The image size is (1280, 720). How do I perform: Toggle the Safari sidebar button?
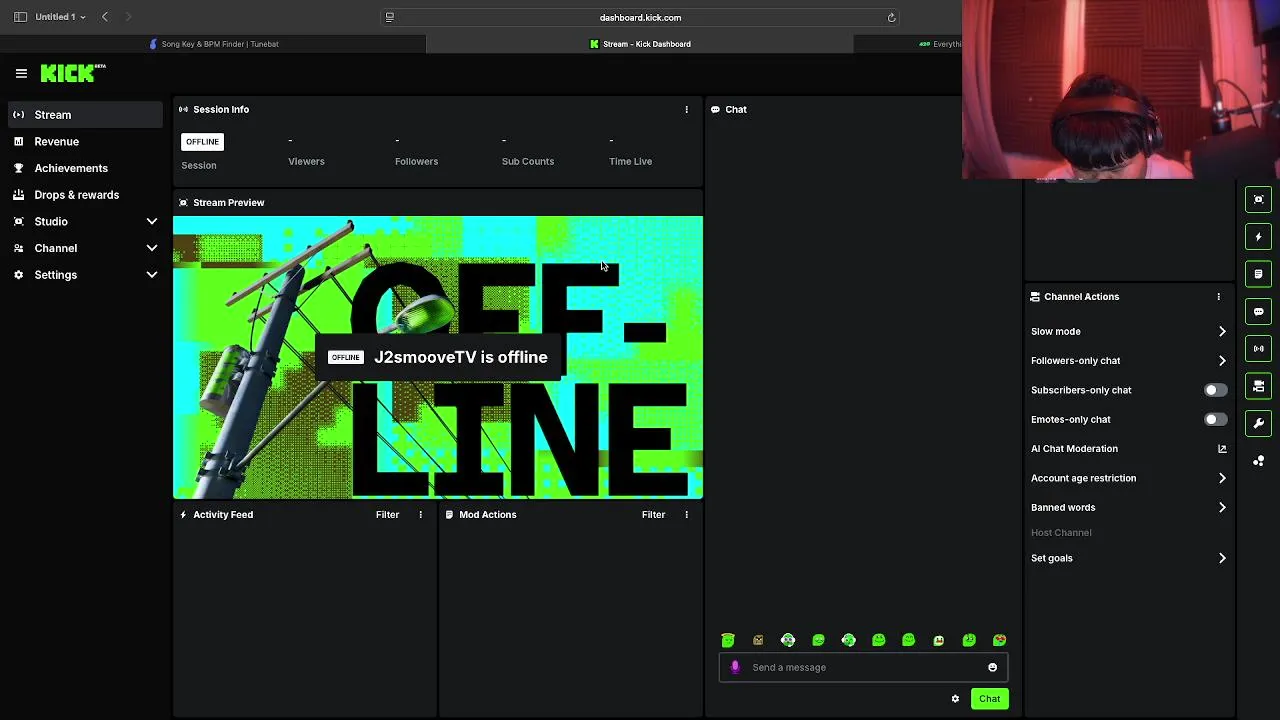[20, 17]
